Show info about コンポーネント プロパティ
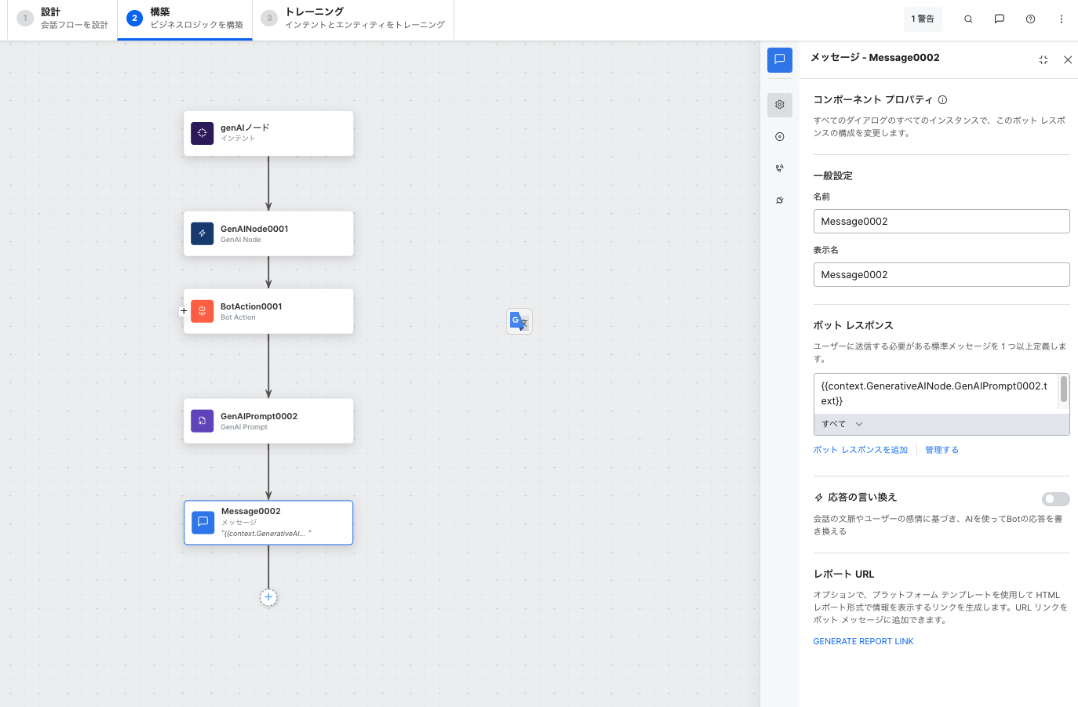Image resolution: width=1078 pixels, height=707 pixels. (x=943, y=100)
